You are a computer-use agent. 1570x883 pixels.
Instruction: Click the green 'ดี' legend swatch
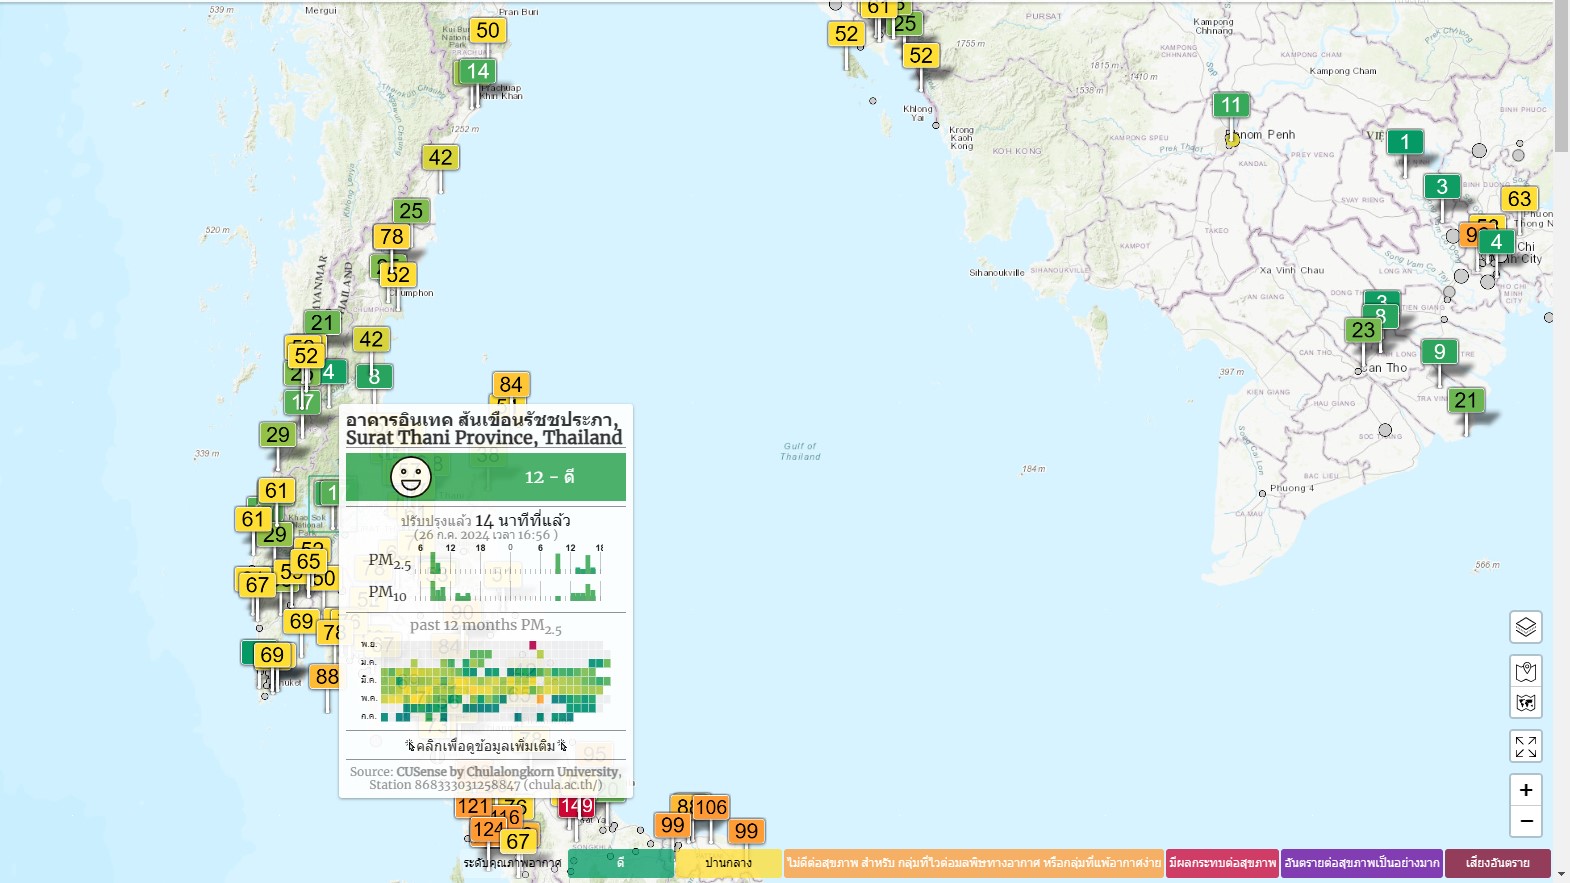coord(620,863)
